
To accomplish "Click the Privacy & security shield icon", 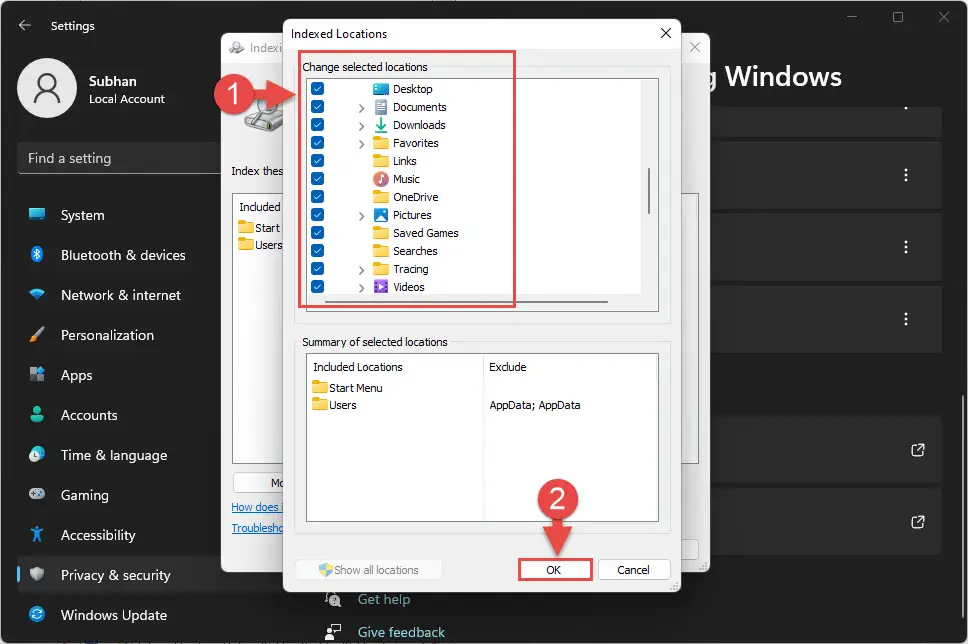I will (x=37, y=574).
